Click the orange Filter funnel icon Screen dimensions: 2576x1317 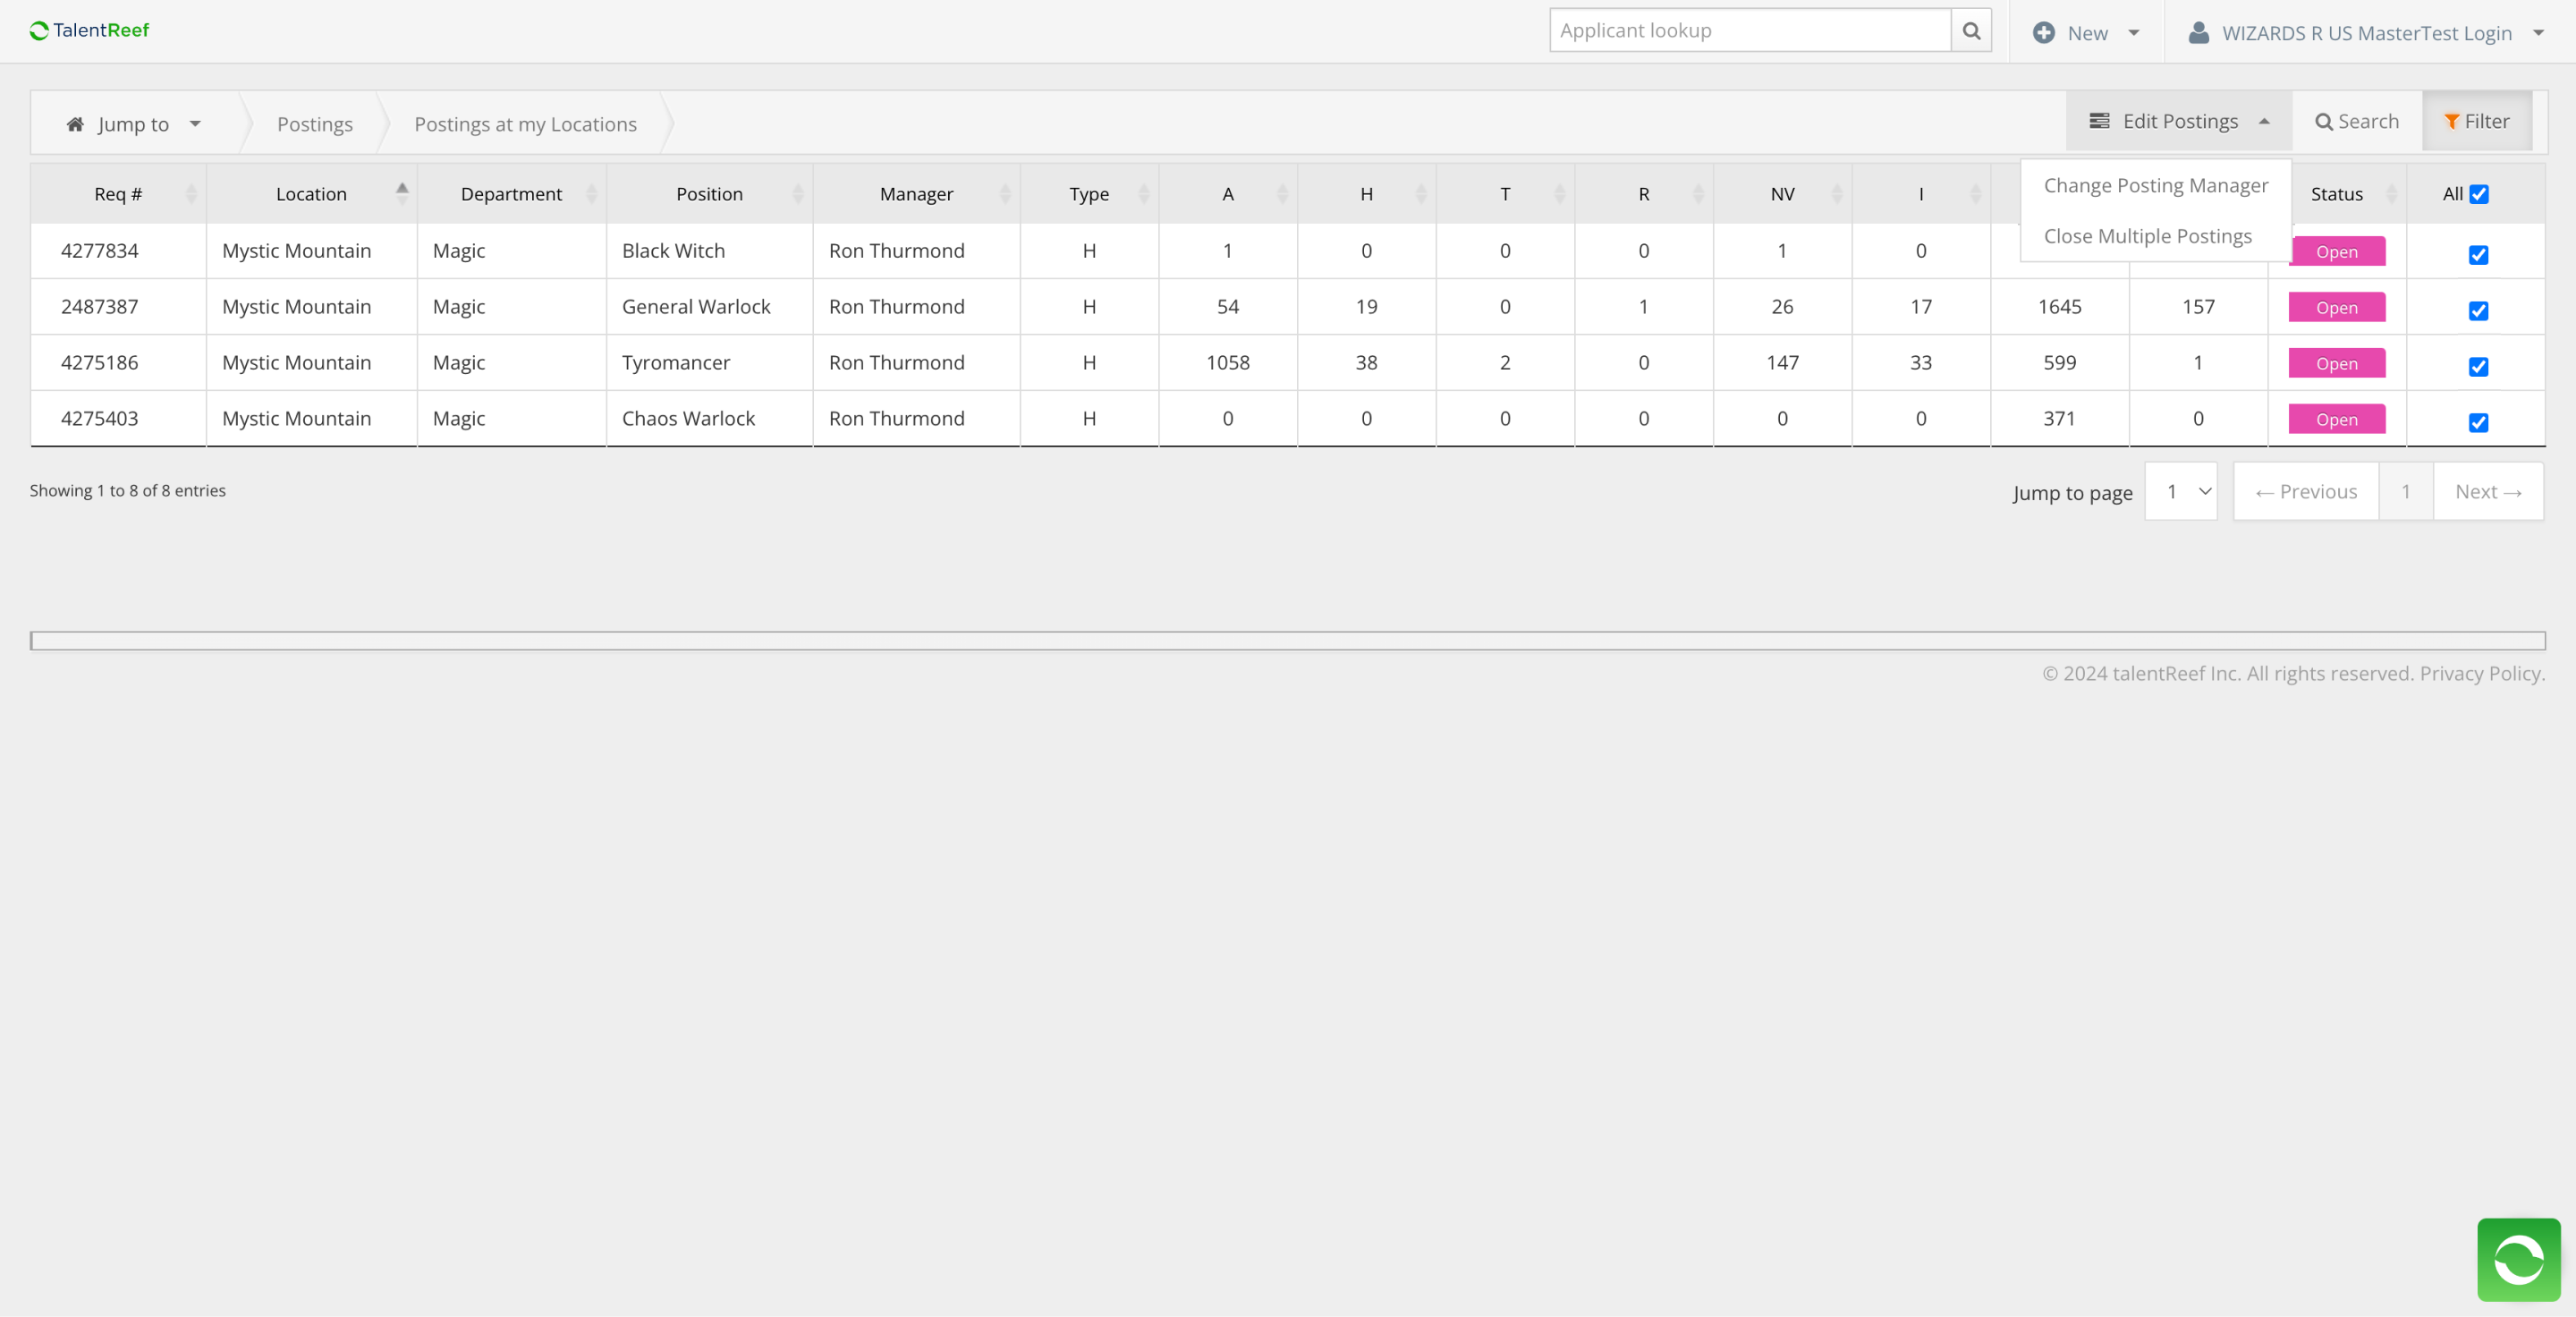coord(2451,121)
